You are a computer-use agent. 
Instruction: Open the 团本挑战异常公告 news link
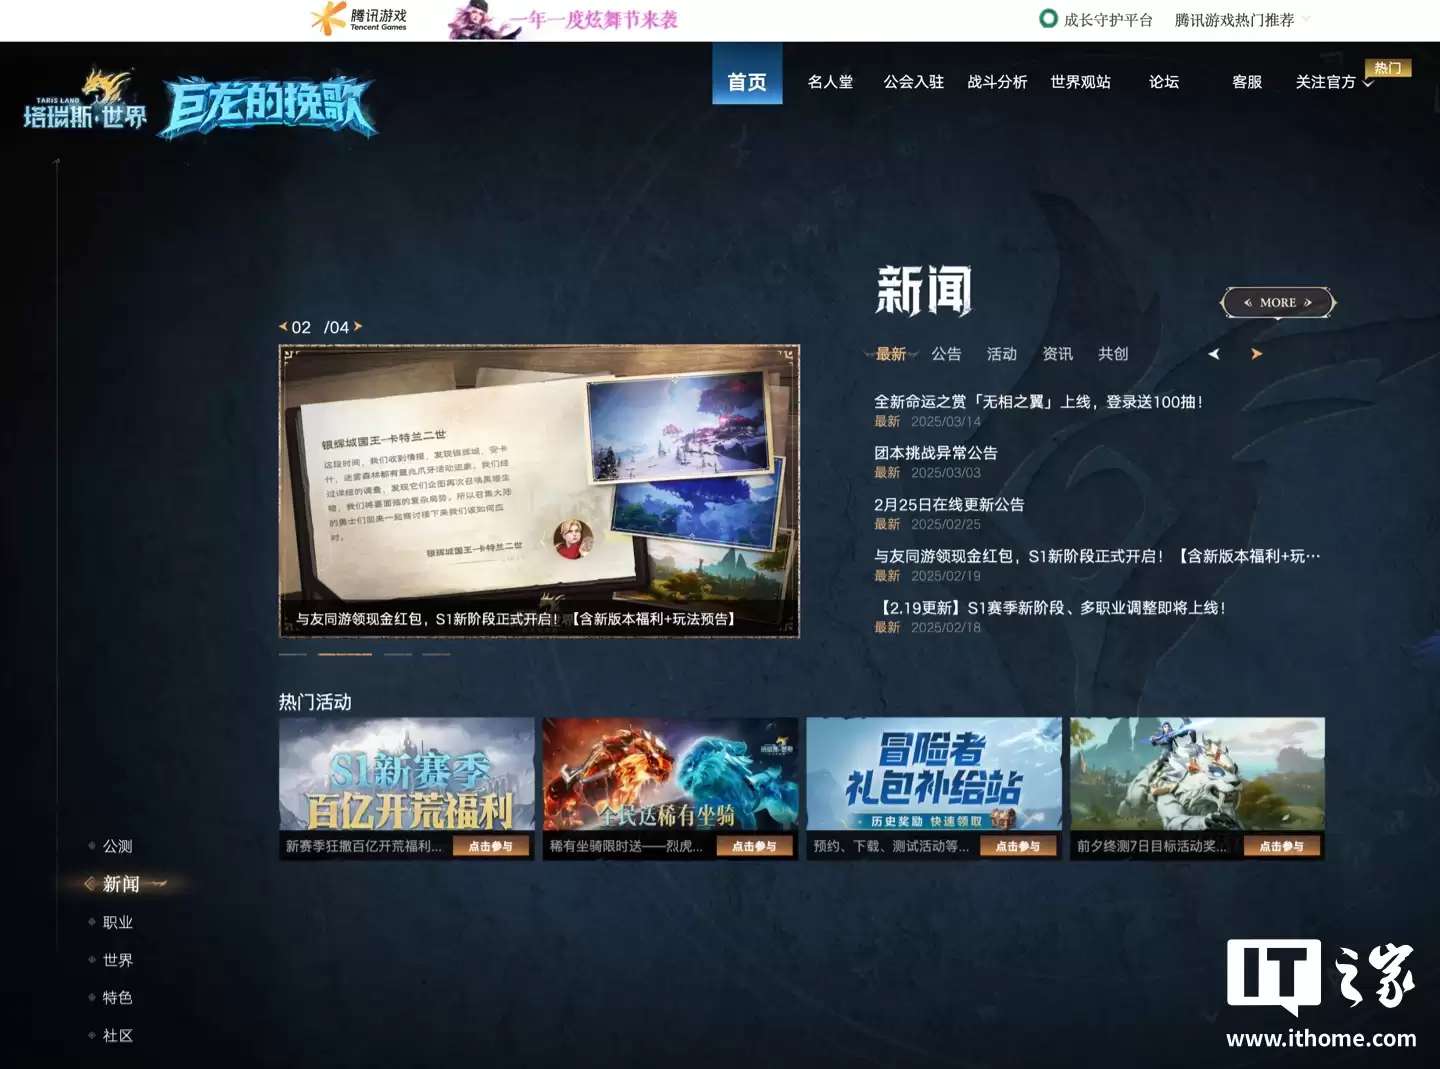935,453
